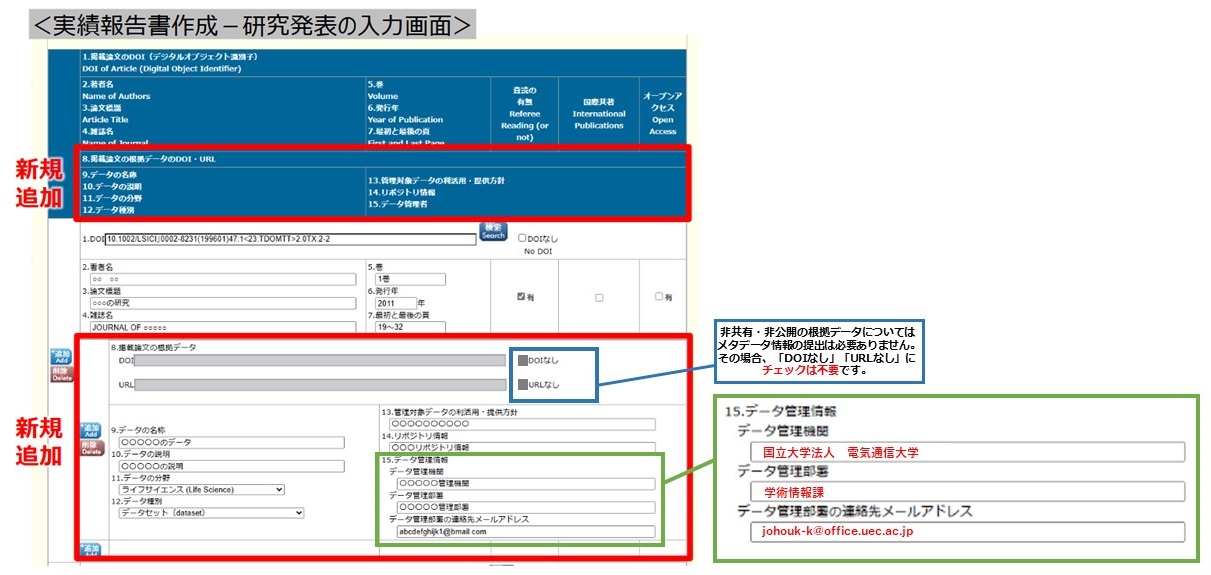
Task: Click the greyed evidence data DOI input
Action: [x=320, y=360]
